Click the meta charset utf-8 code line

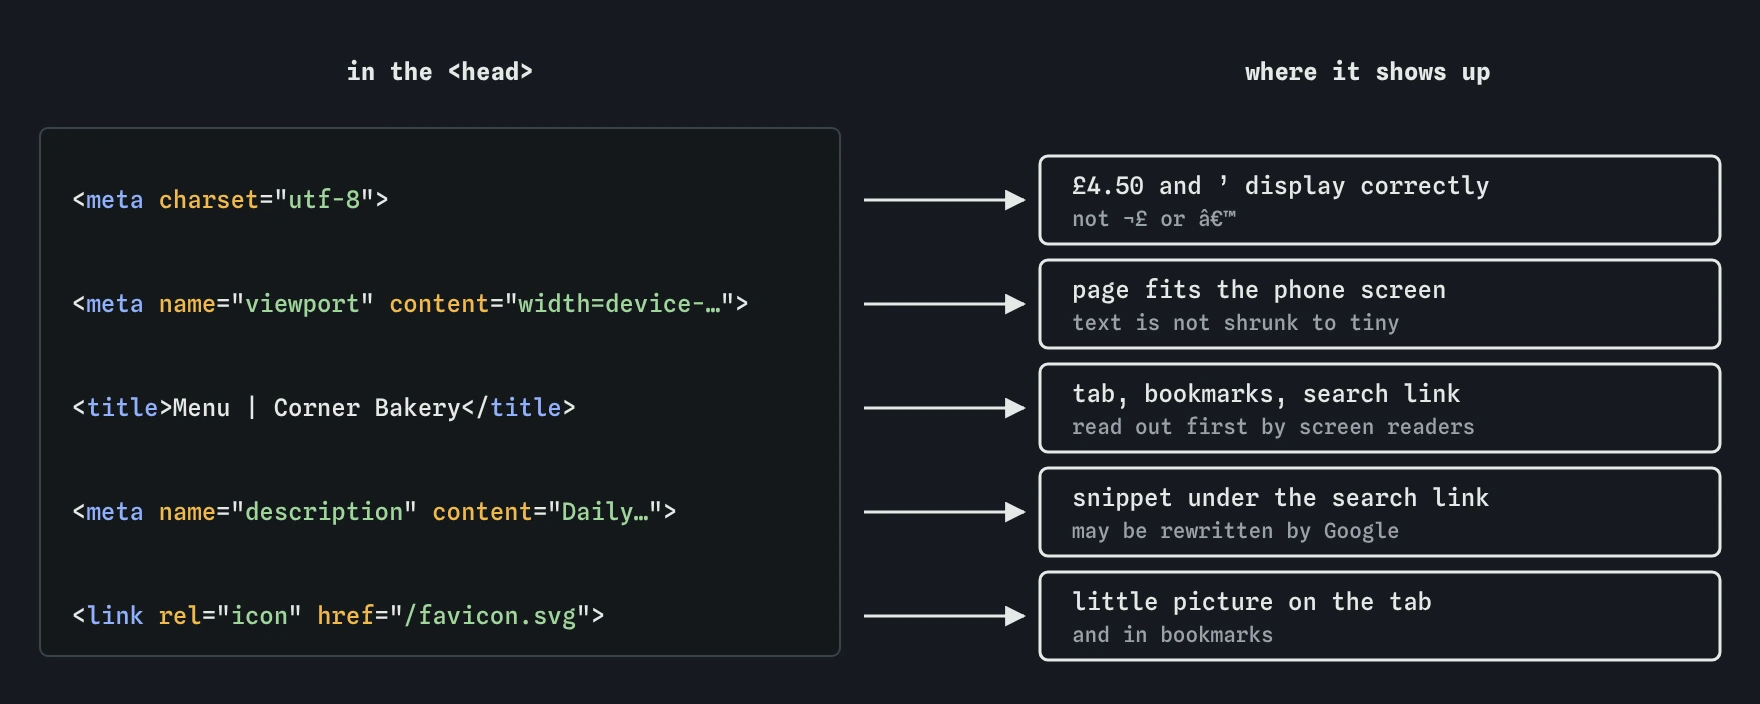(230, 200)
